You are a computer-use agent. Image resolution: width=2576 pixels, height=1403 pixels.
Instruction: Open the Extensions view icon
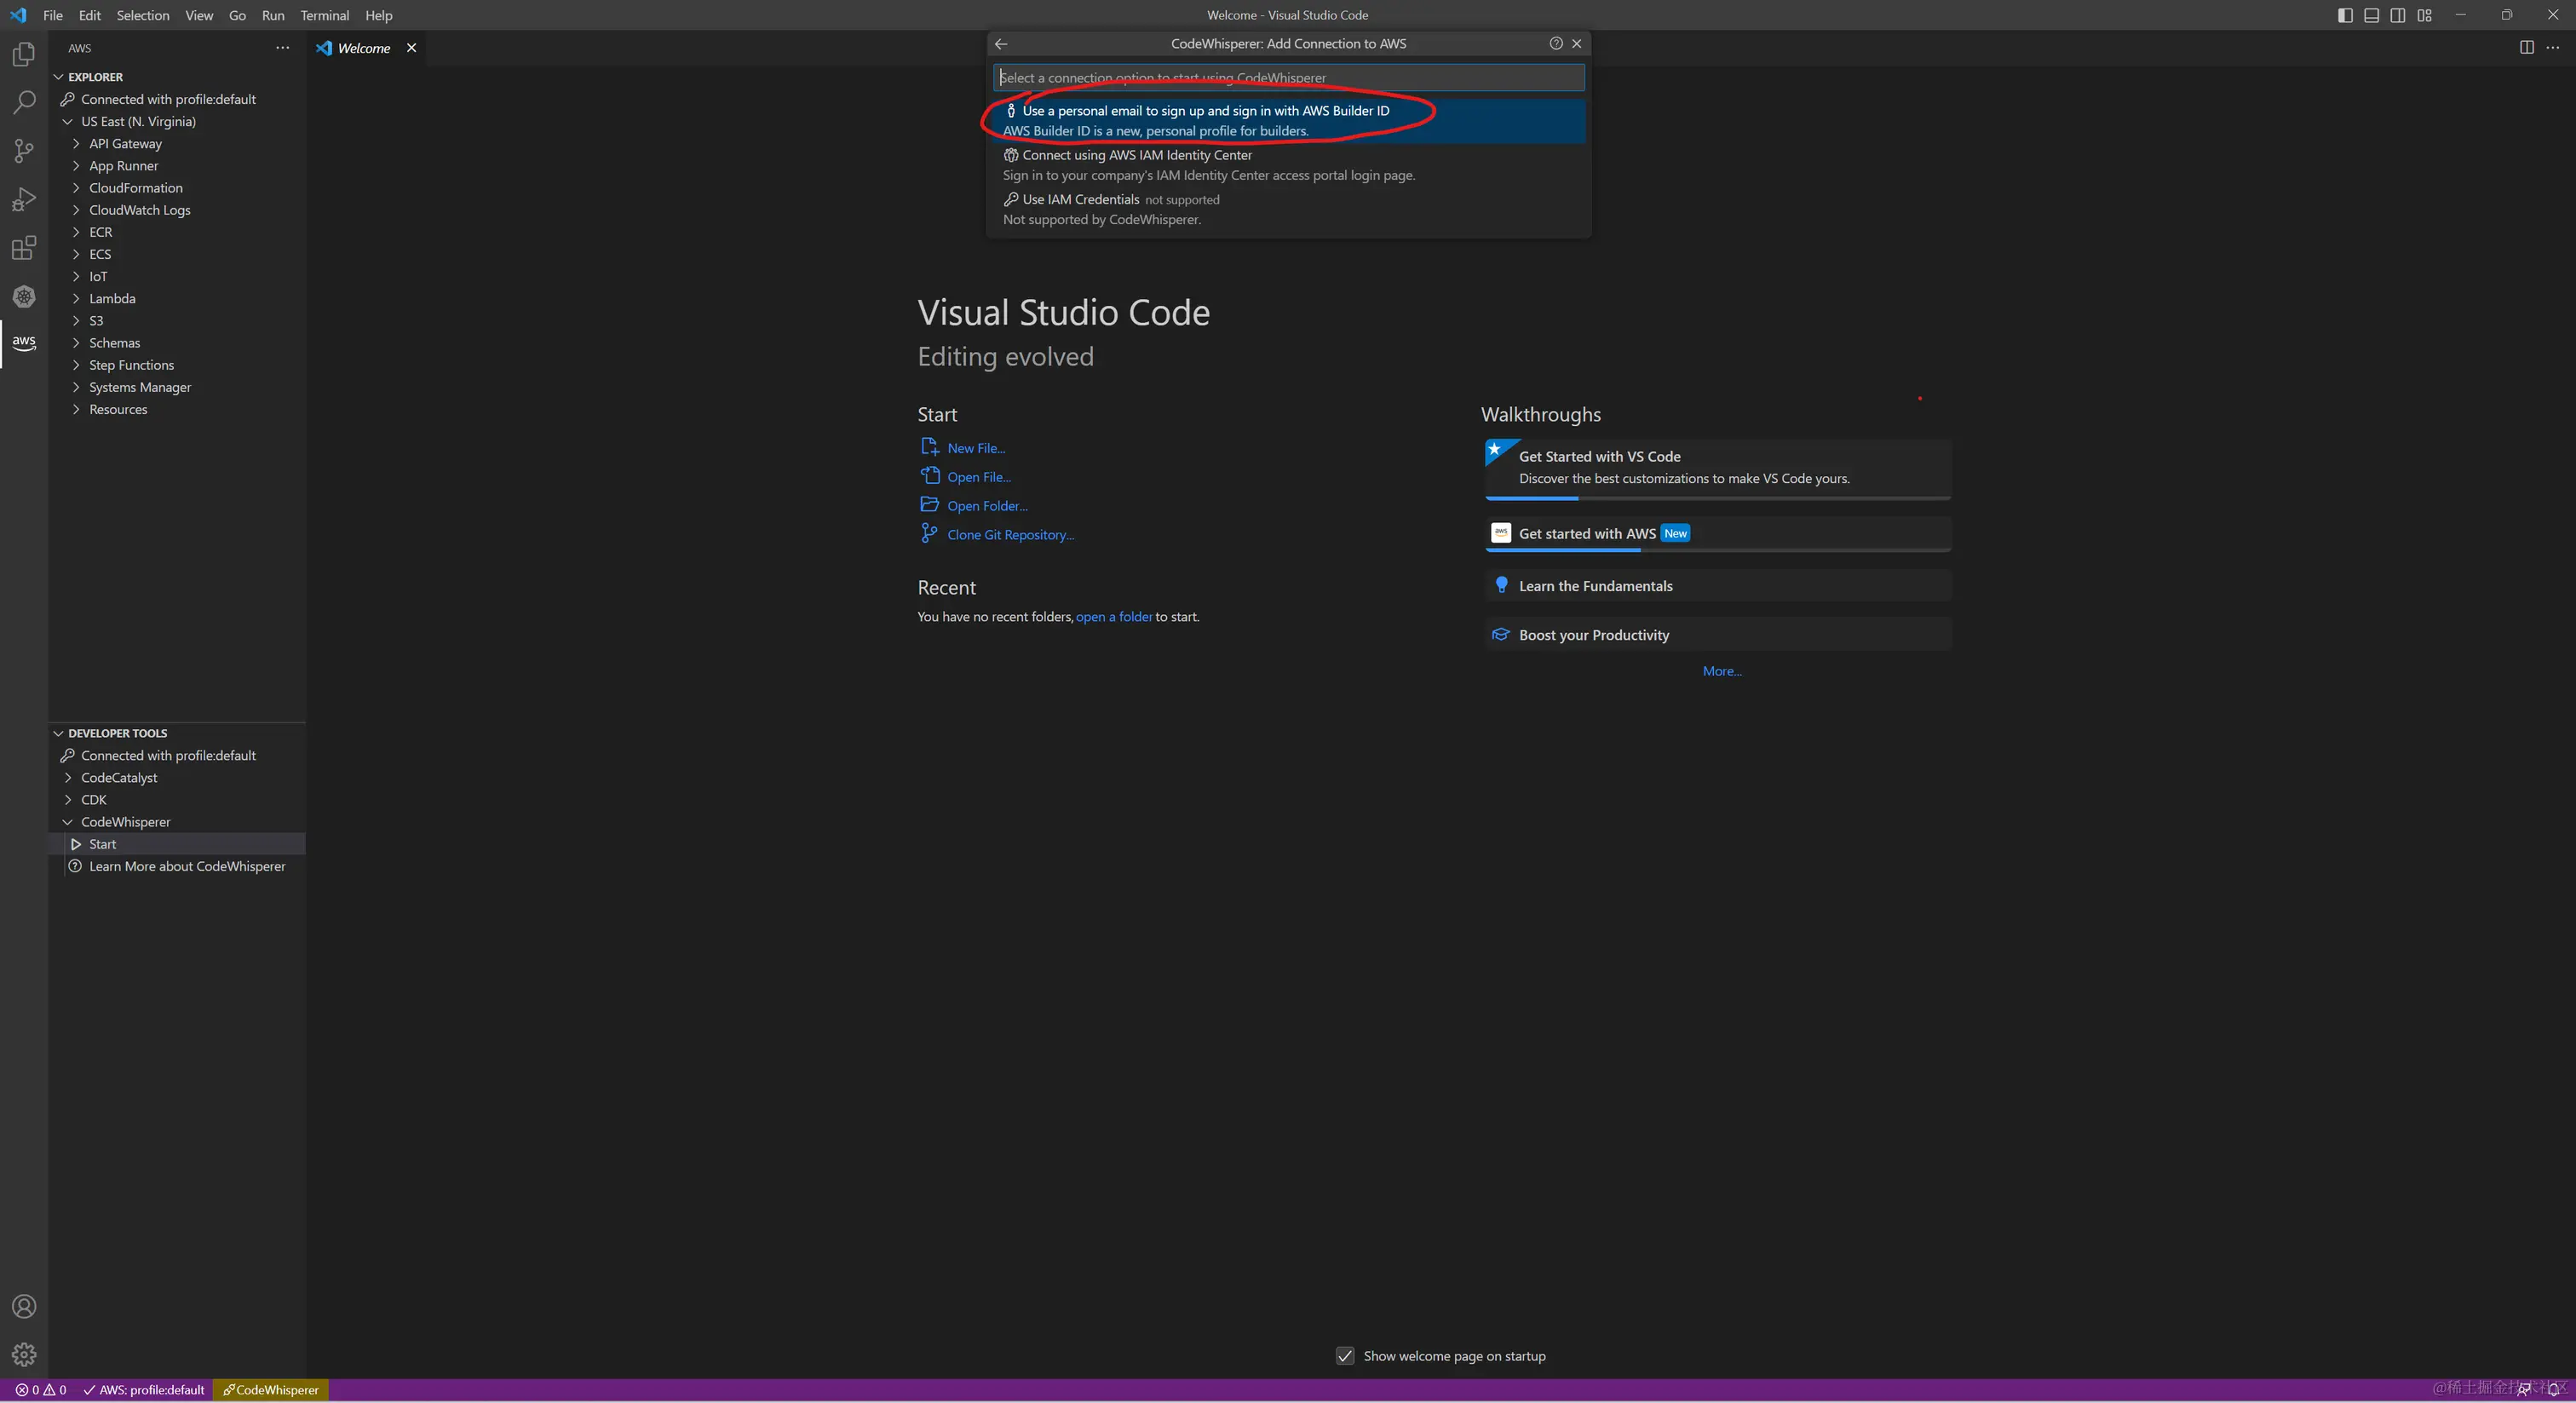coord(24,247)
